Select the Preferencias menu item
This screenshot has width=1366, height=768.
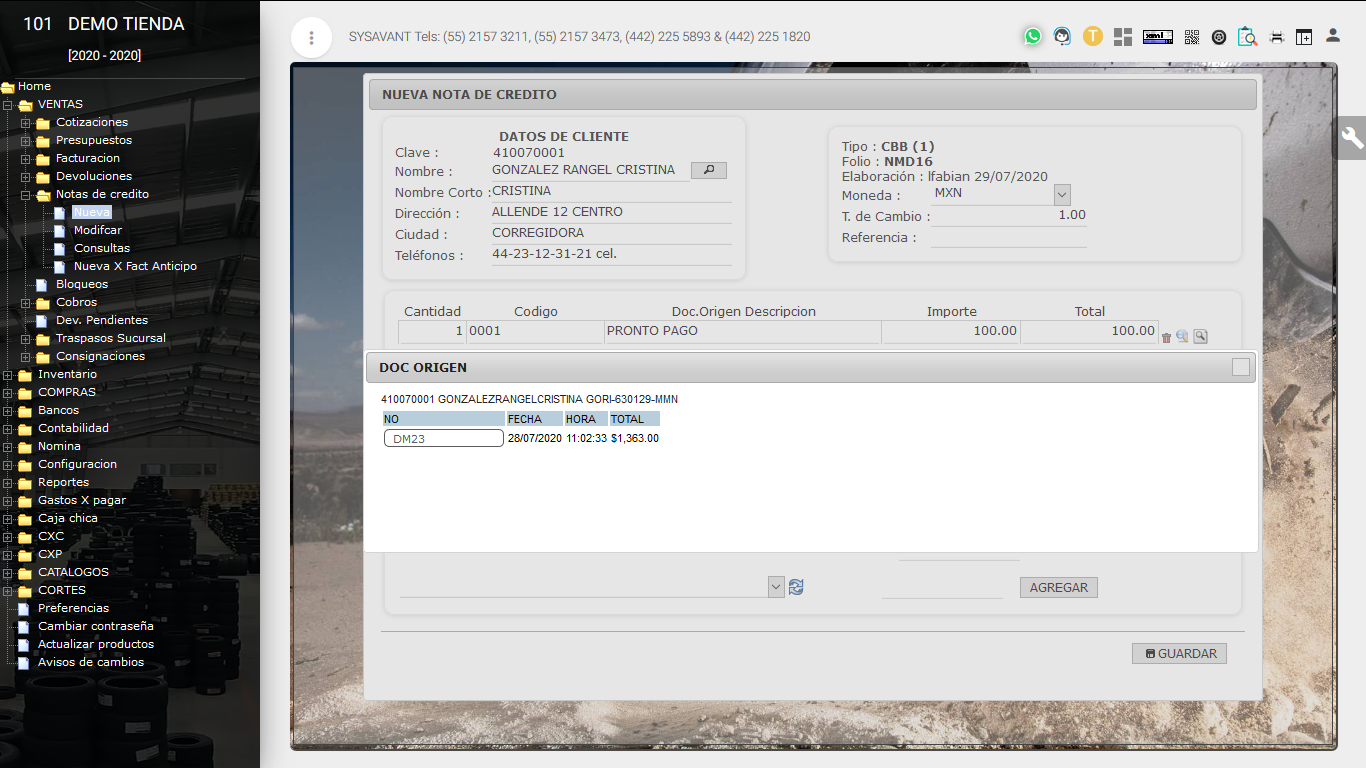pos(73,608)
